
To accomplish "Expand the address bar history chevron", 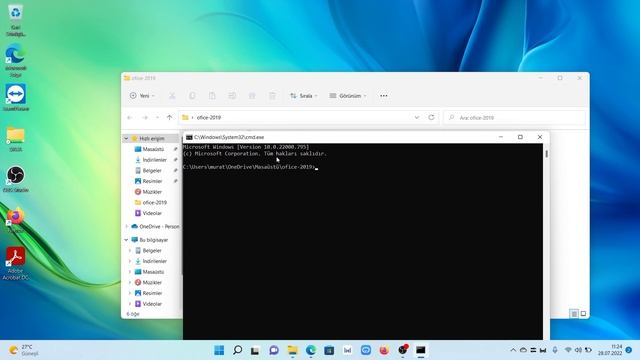I will (417, 117).
